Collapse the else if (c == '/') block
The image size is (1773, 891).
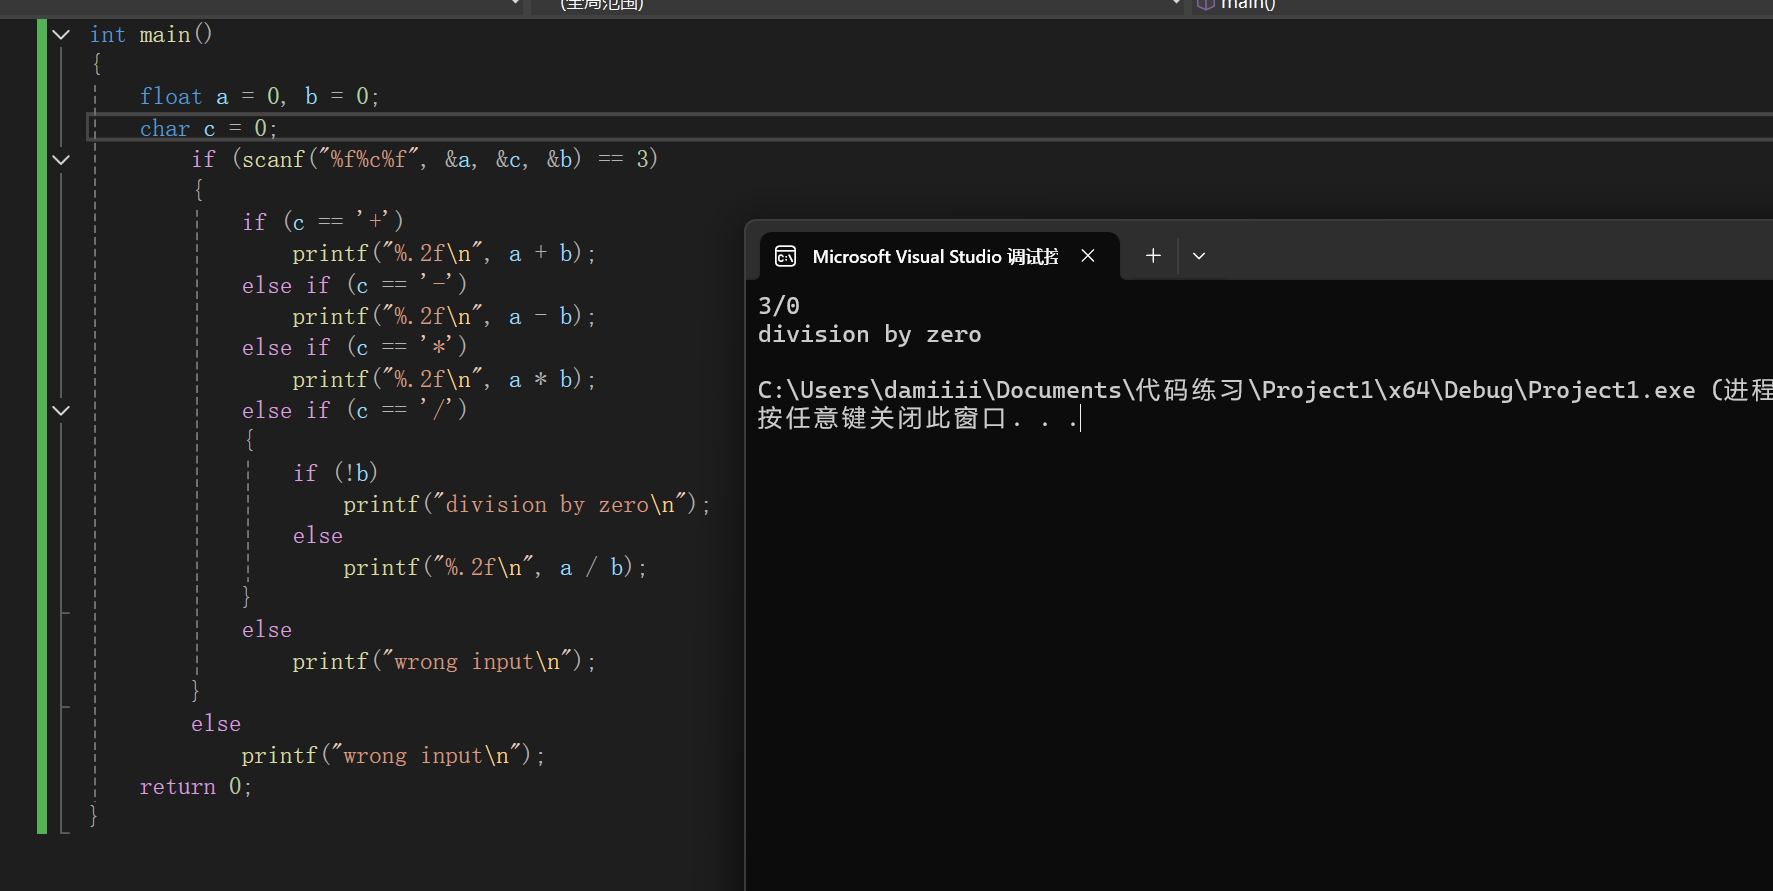pos(61,410)
